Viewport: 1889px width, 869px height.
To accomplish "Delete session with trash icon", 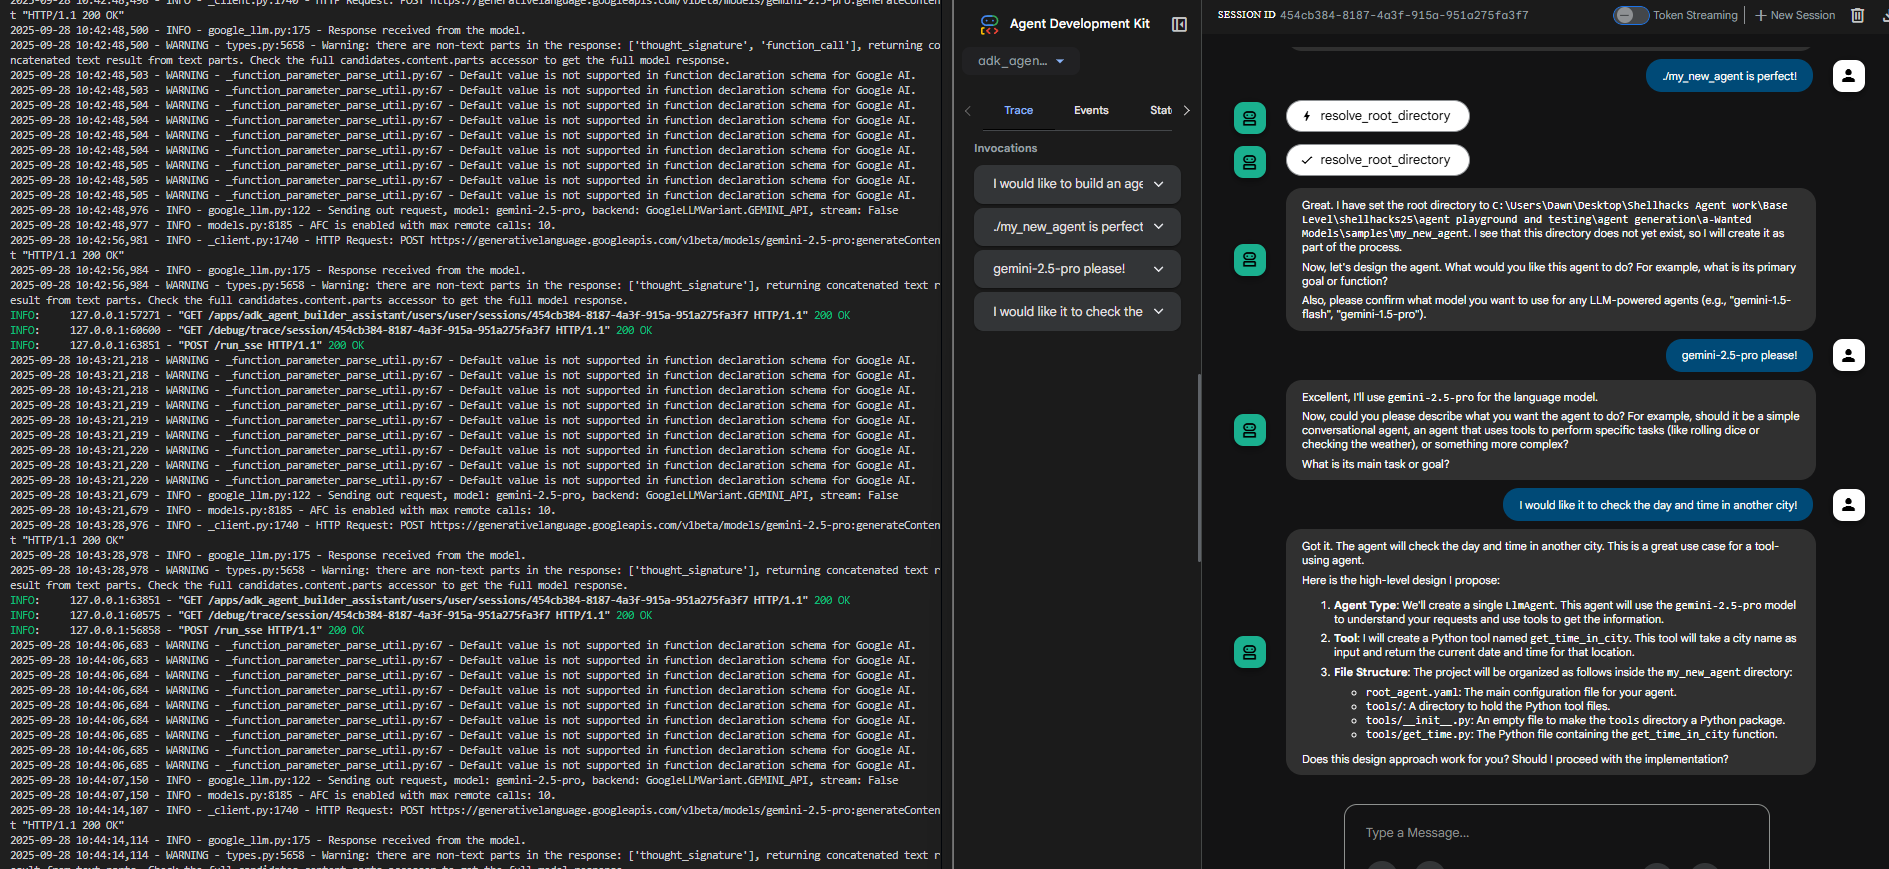I will (x=1857, y=15).
